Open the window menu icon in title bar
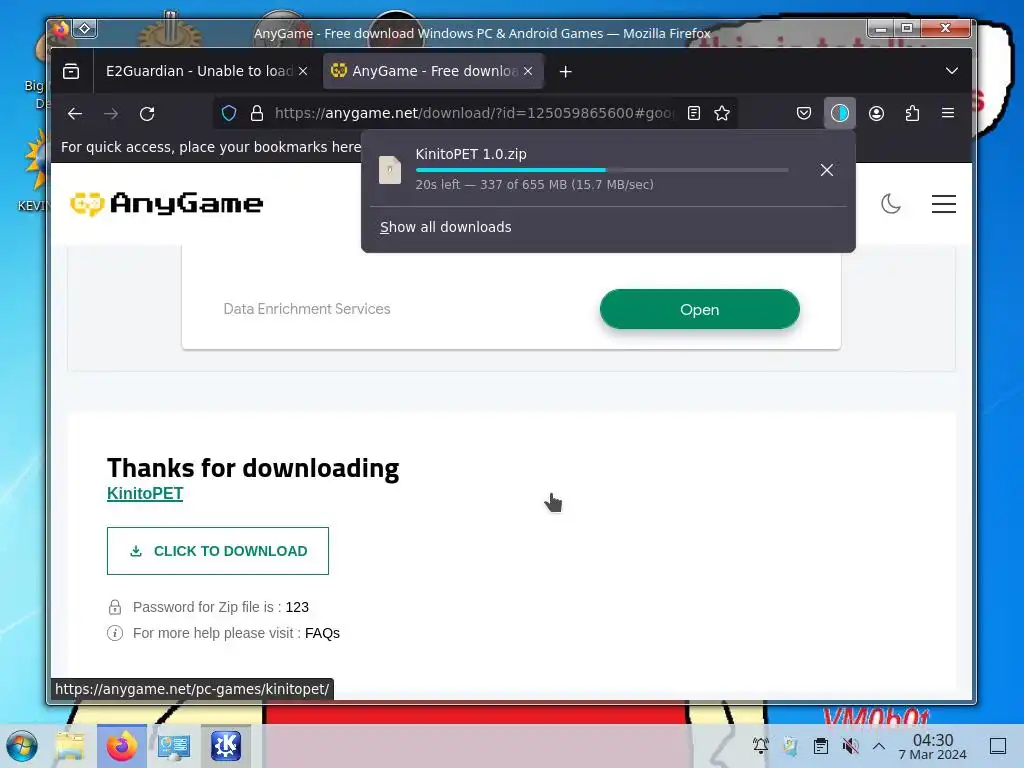Screen dimensions: 1024x768 coord(61,29)
